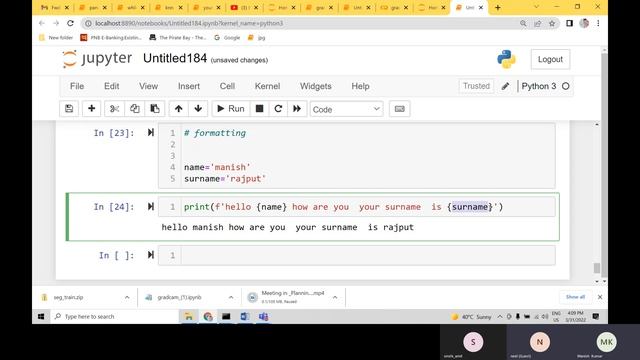Viewport: 640px width, 360px height.
Task: Run the empty cell with its run icon
Action: [151, 255]
